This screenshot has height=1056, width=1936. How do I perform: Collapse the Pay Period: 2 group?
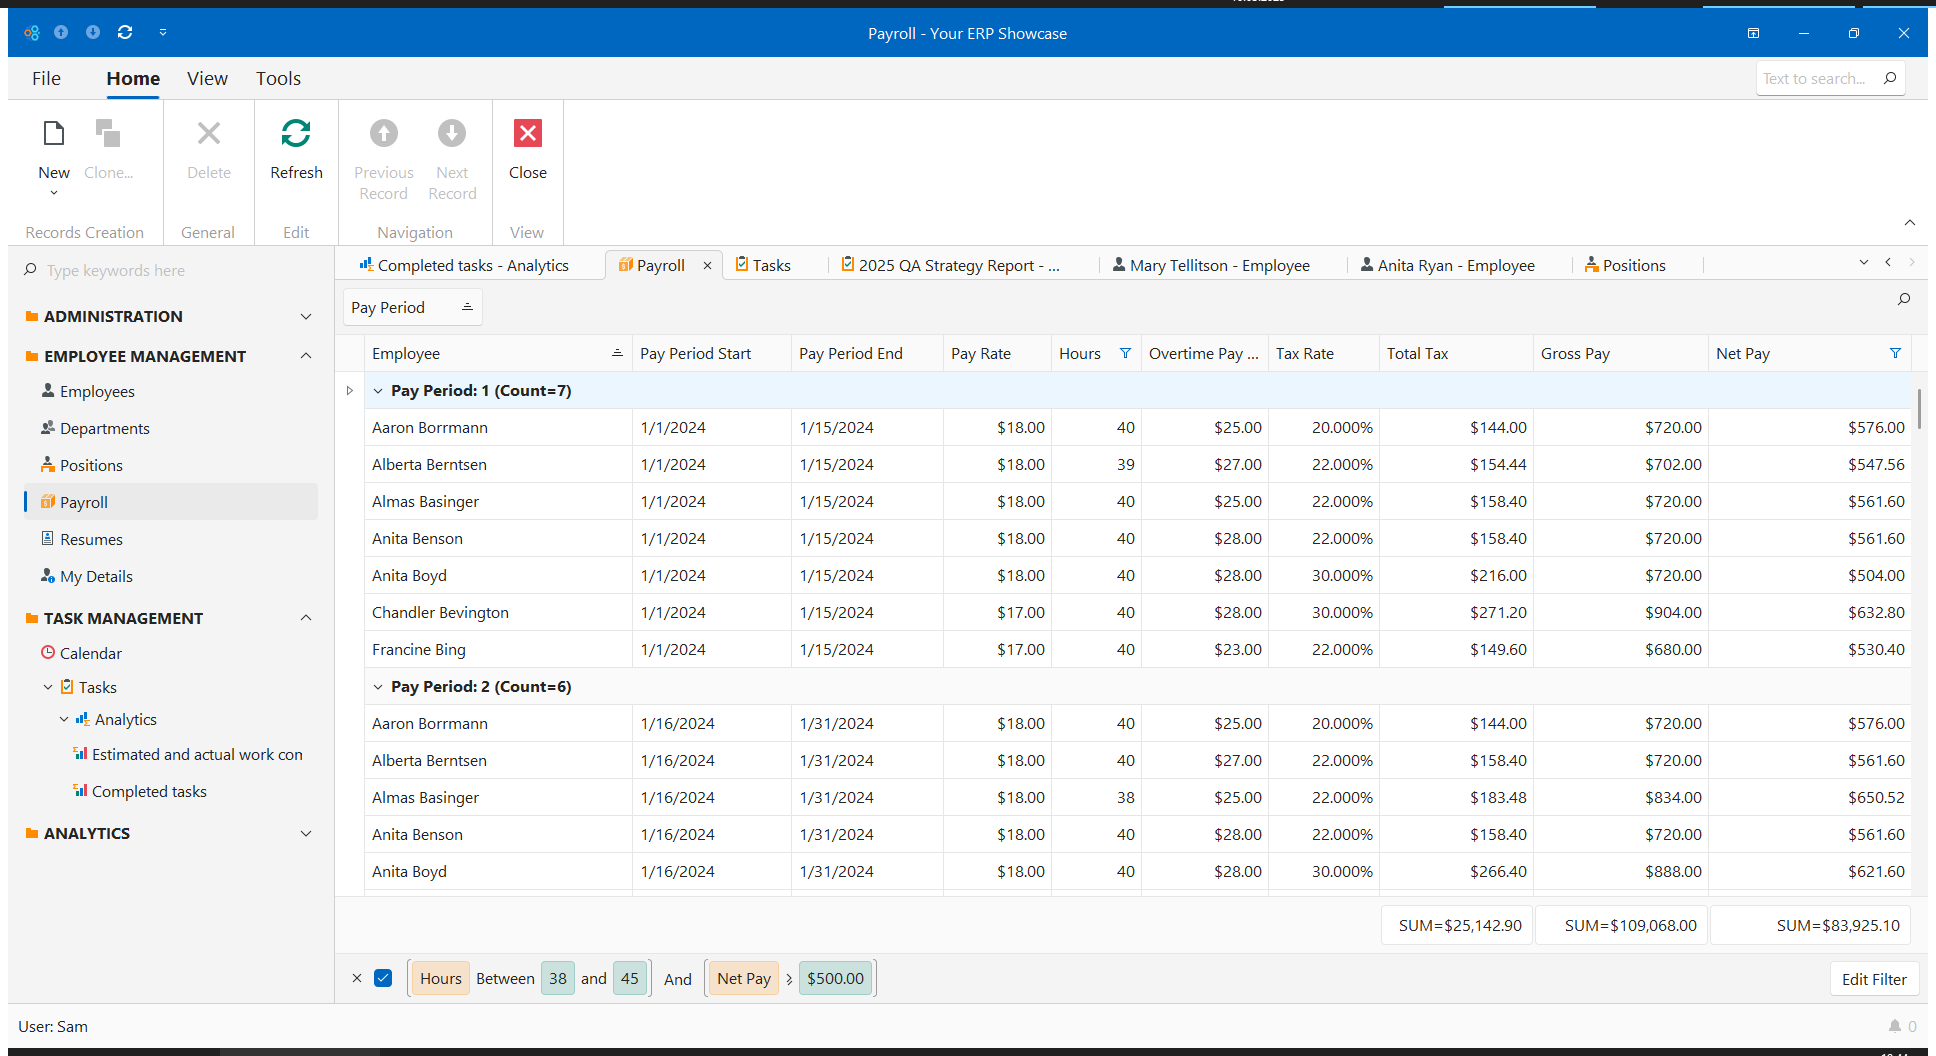[x=378, y=687]
